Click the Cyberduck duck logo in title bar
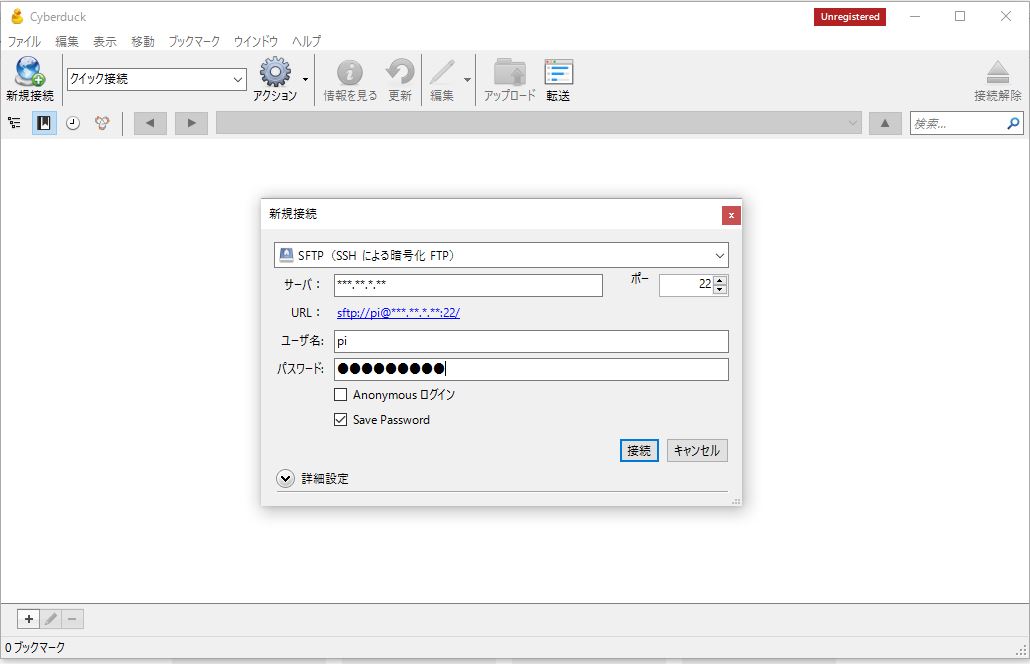Viewport: 1030px width, 664px height. click(x=17, y=16)
